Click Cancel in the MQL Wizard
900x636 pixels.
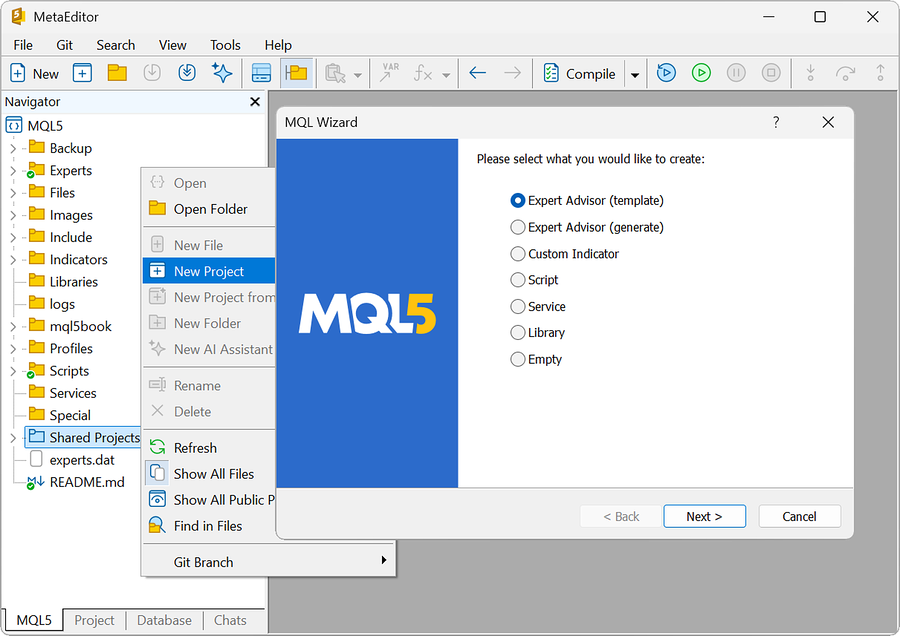pyautogui.click(x=800, y=517)
